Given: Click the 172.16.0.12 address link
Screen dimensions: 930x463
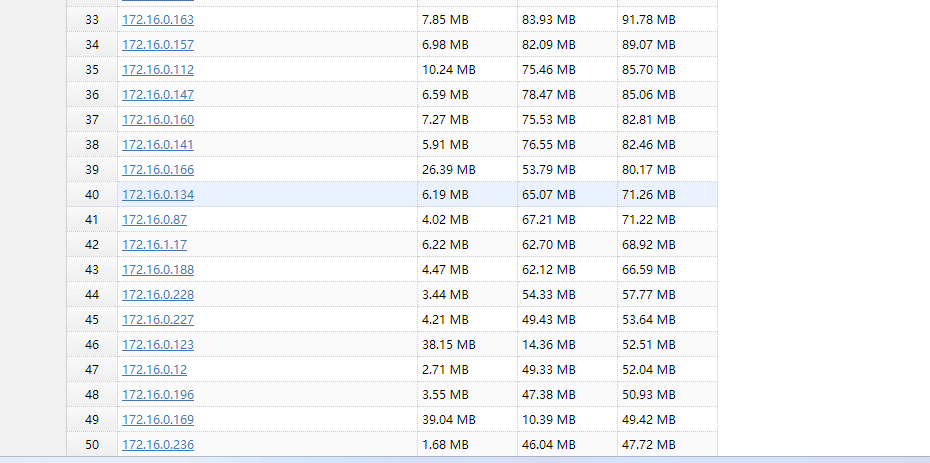Looking at the screenshot, I should point(154,370).
